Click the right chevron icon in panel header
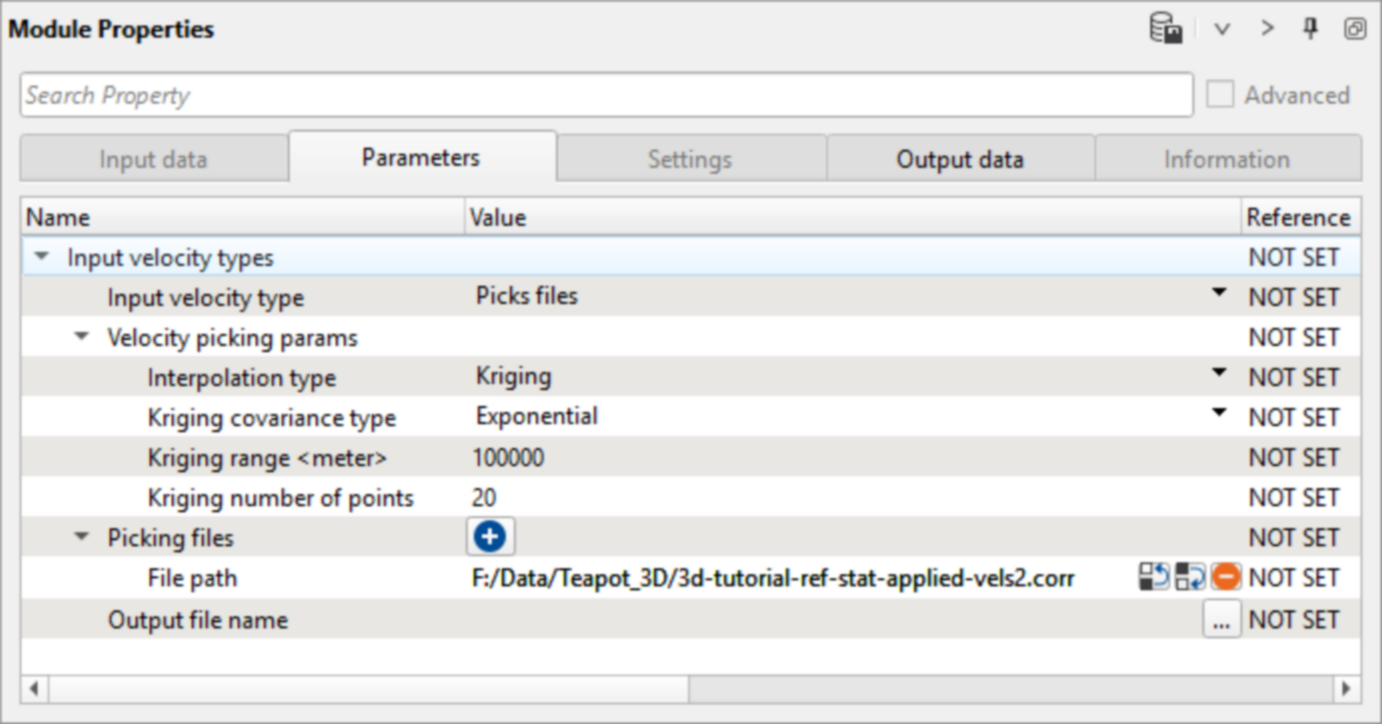Image resolution: width=1382 pixels, height=724 pixels. tap(1268, 29)
